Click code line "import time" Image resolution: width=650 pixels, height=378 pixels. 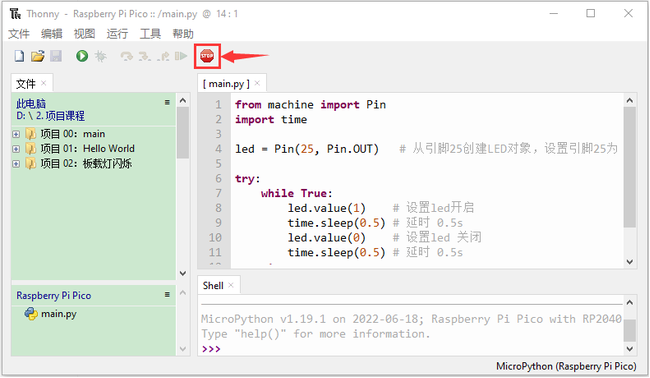click(x=271, y=119)
